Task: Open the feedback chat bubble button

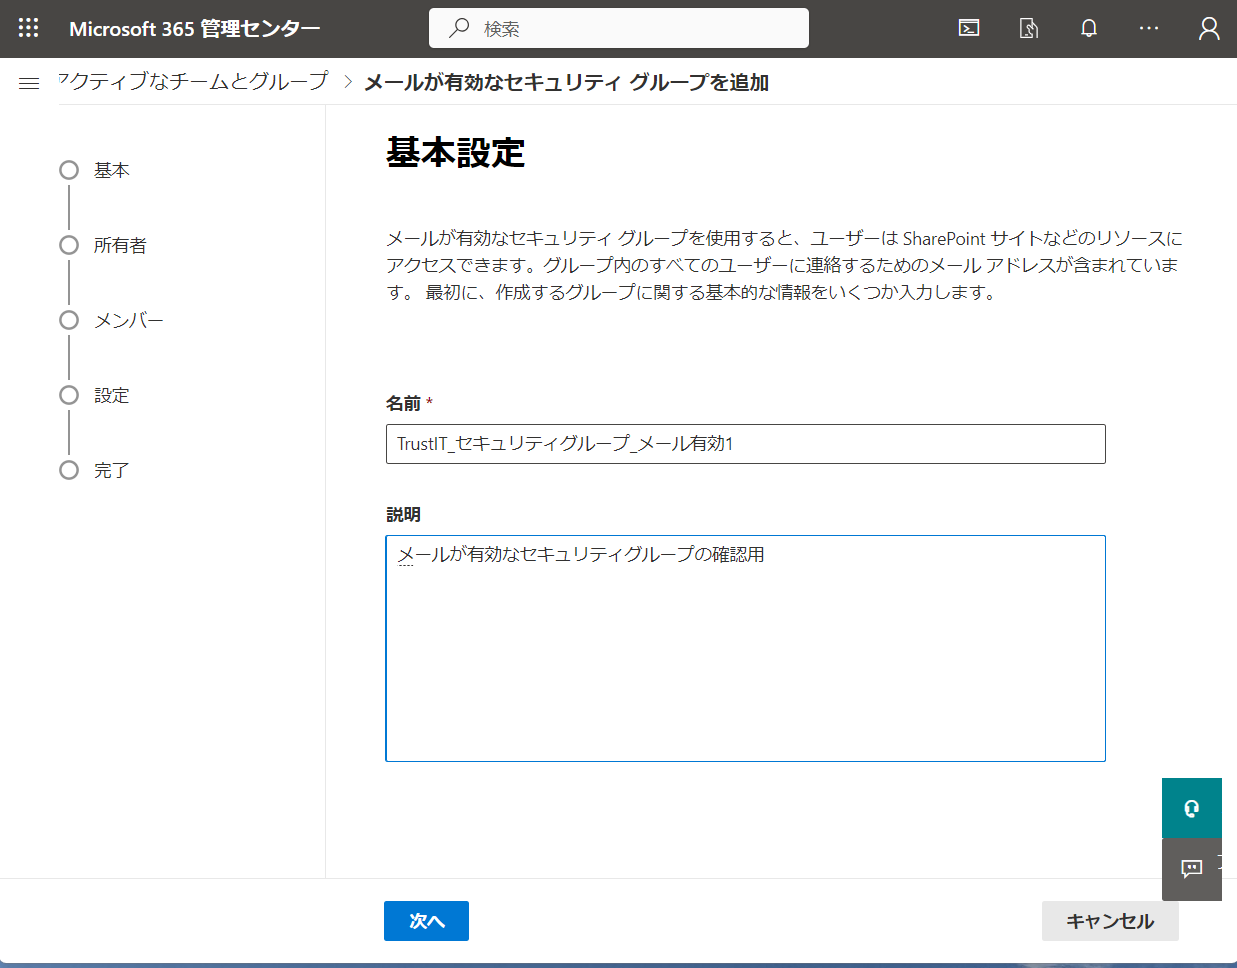Action: (1192, 869)
